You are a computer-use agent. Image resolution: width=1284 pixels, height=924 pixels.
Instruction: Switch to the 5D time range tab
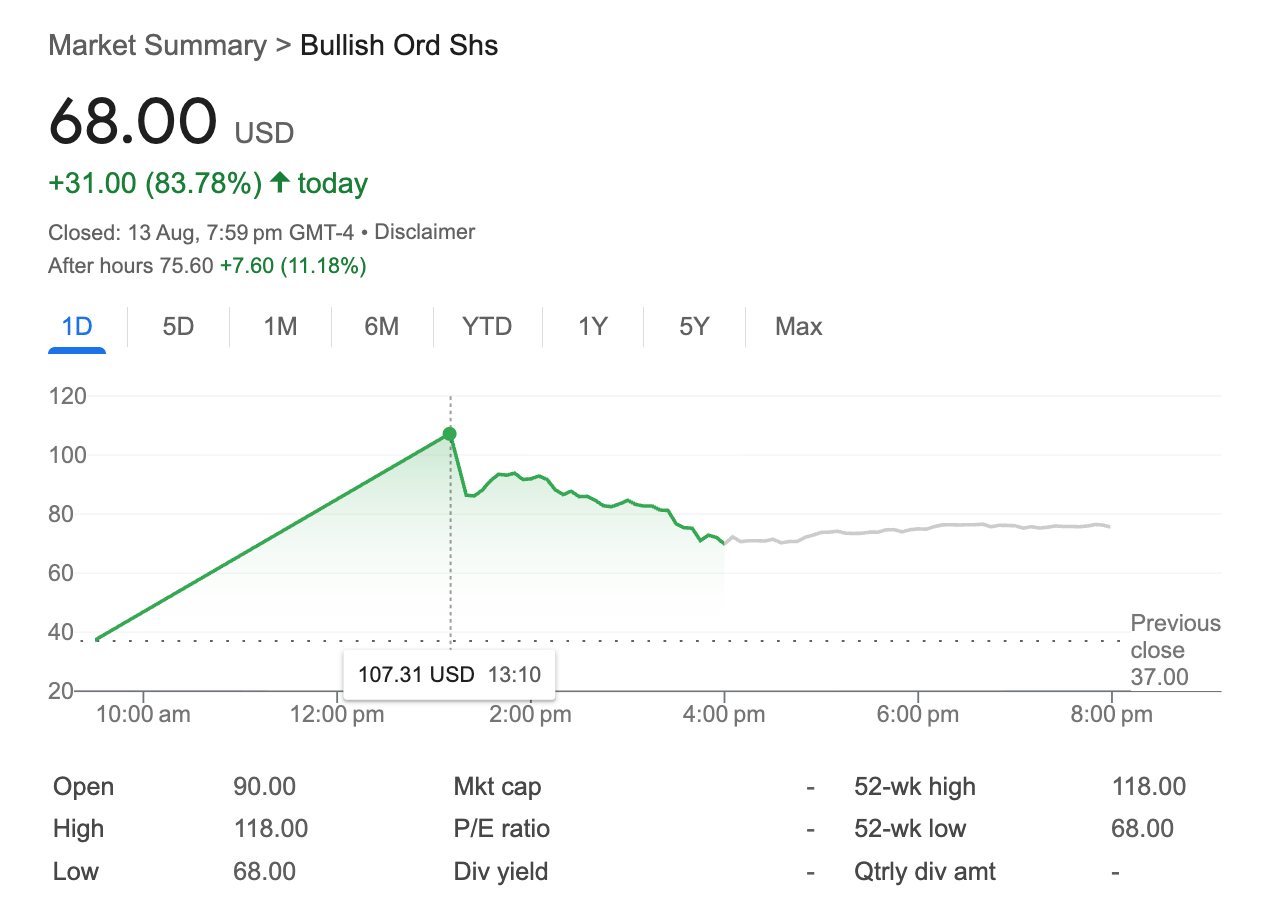(x=178, y=327)
